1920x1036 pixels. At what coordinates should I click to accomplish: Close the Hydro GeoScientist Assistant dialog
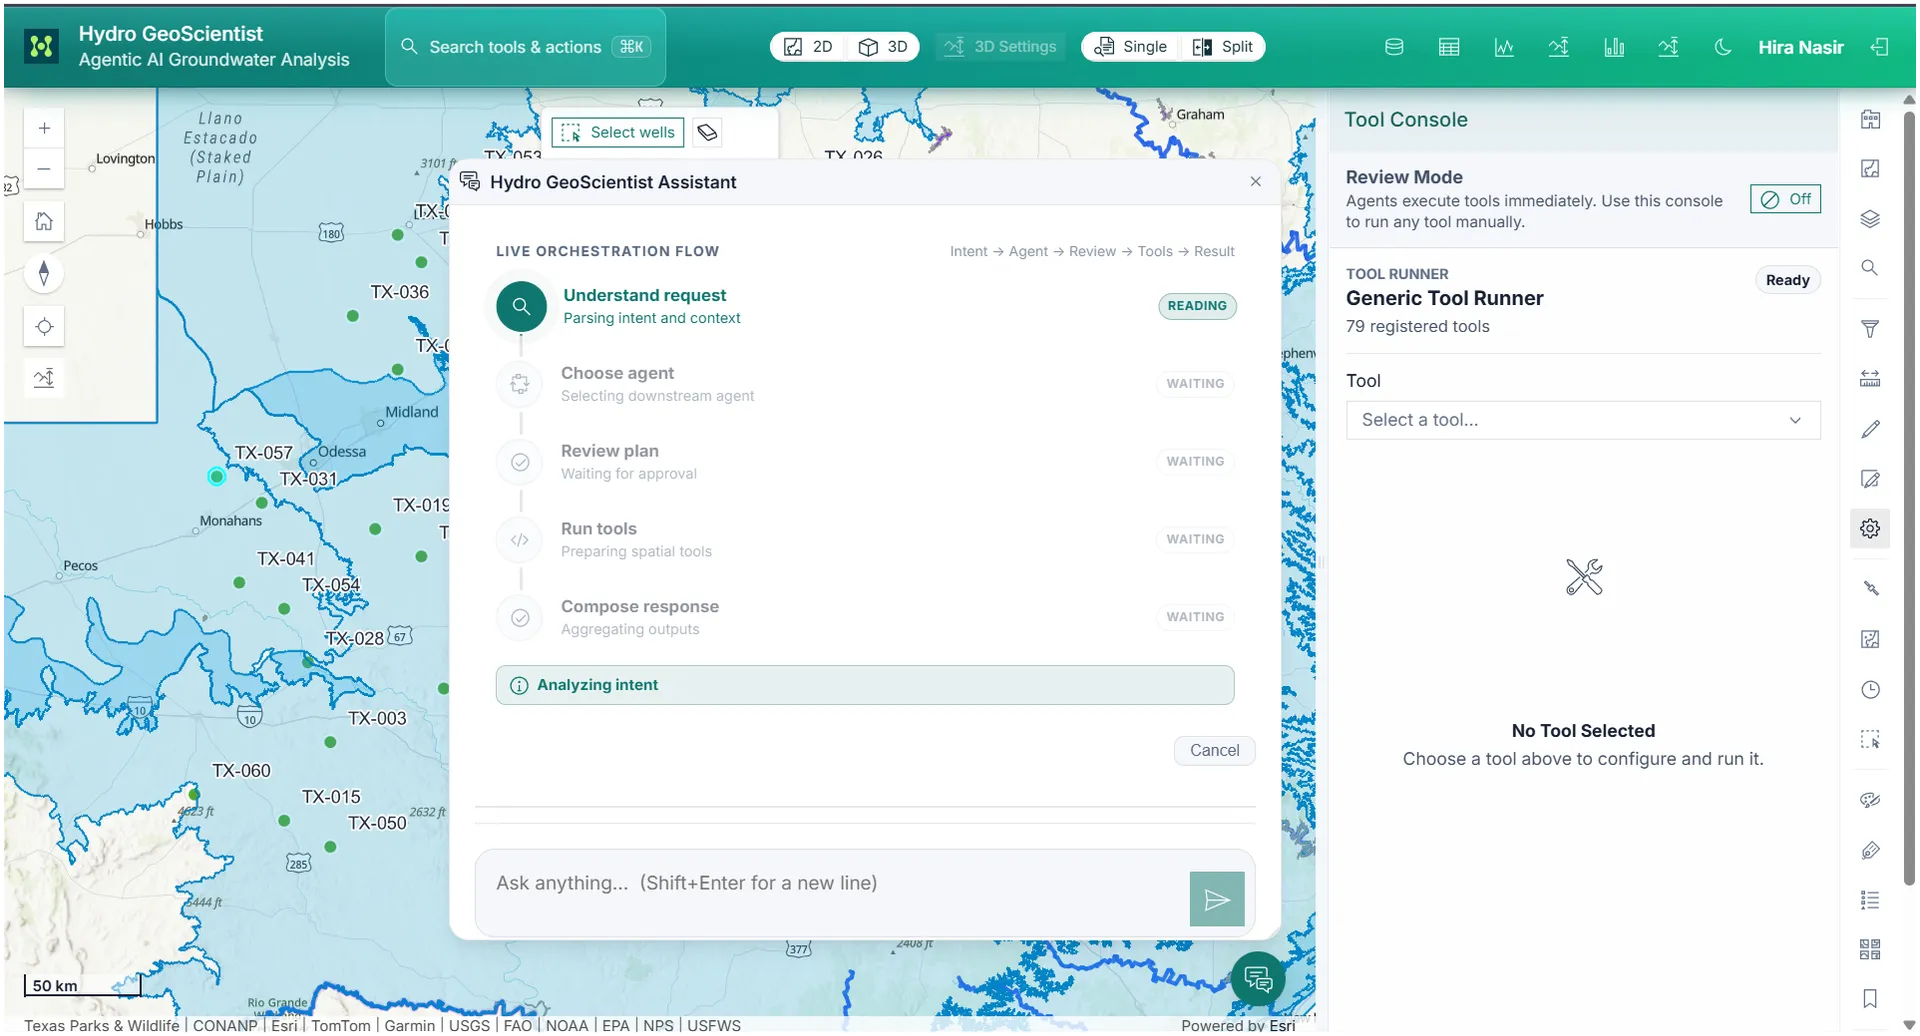point(1256,182)
